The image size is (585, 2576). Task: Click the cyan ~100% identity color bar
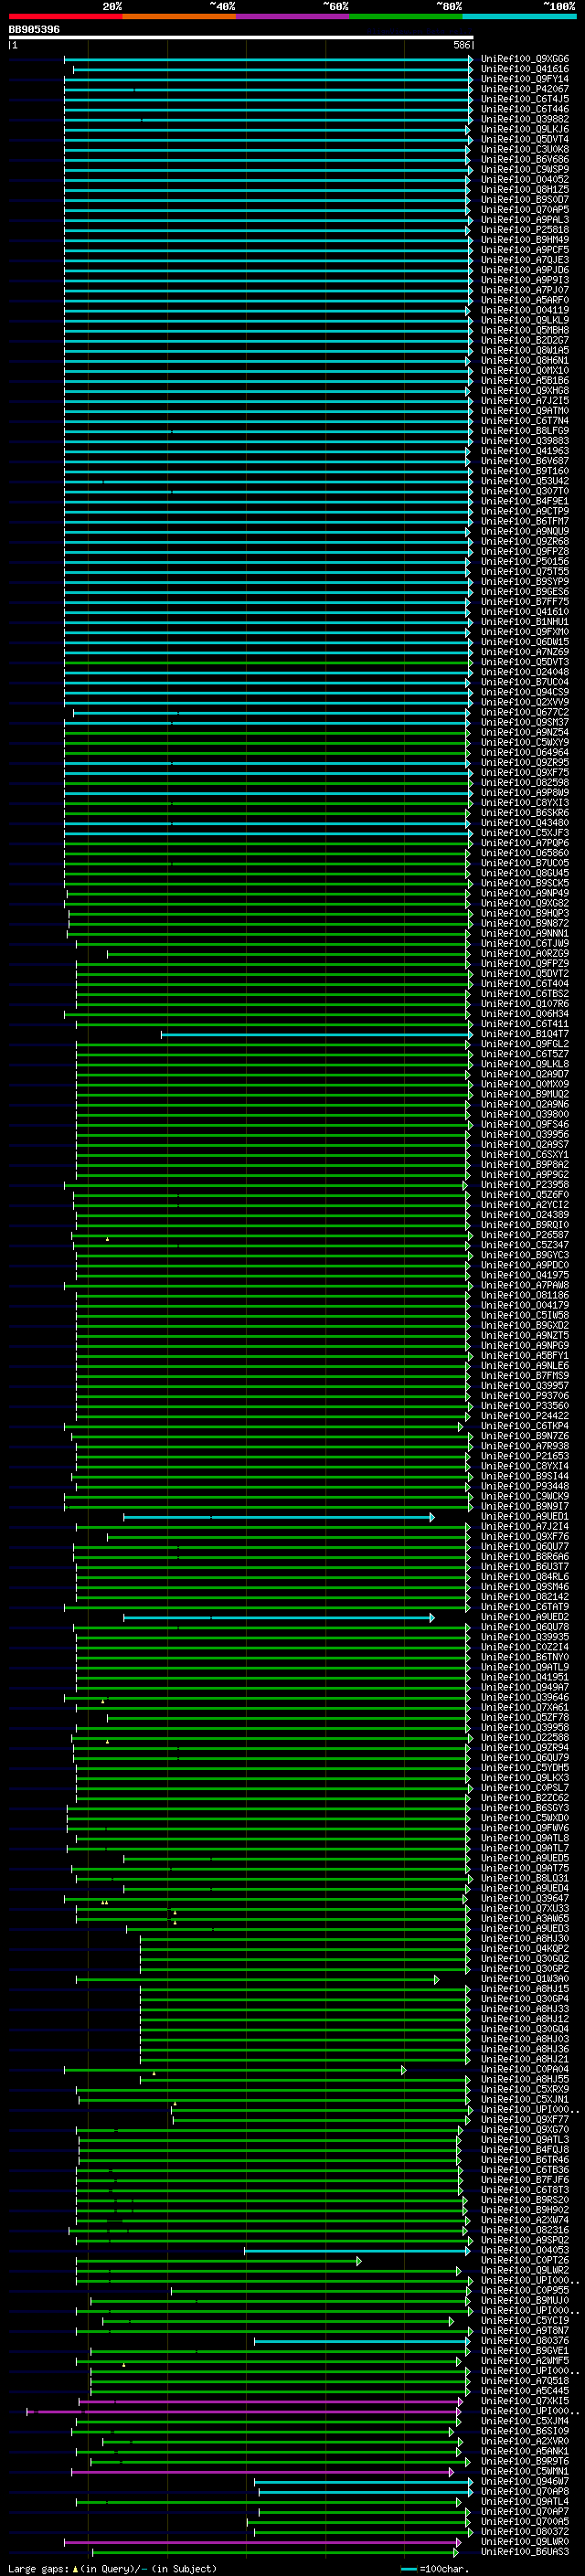[520, 16]
